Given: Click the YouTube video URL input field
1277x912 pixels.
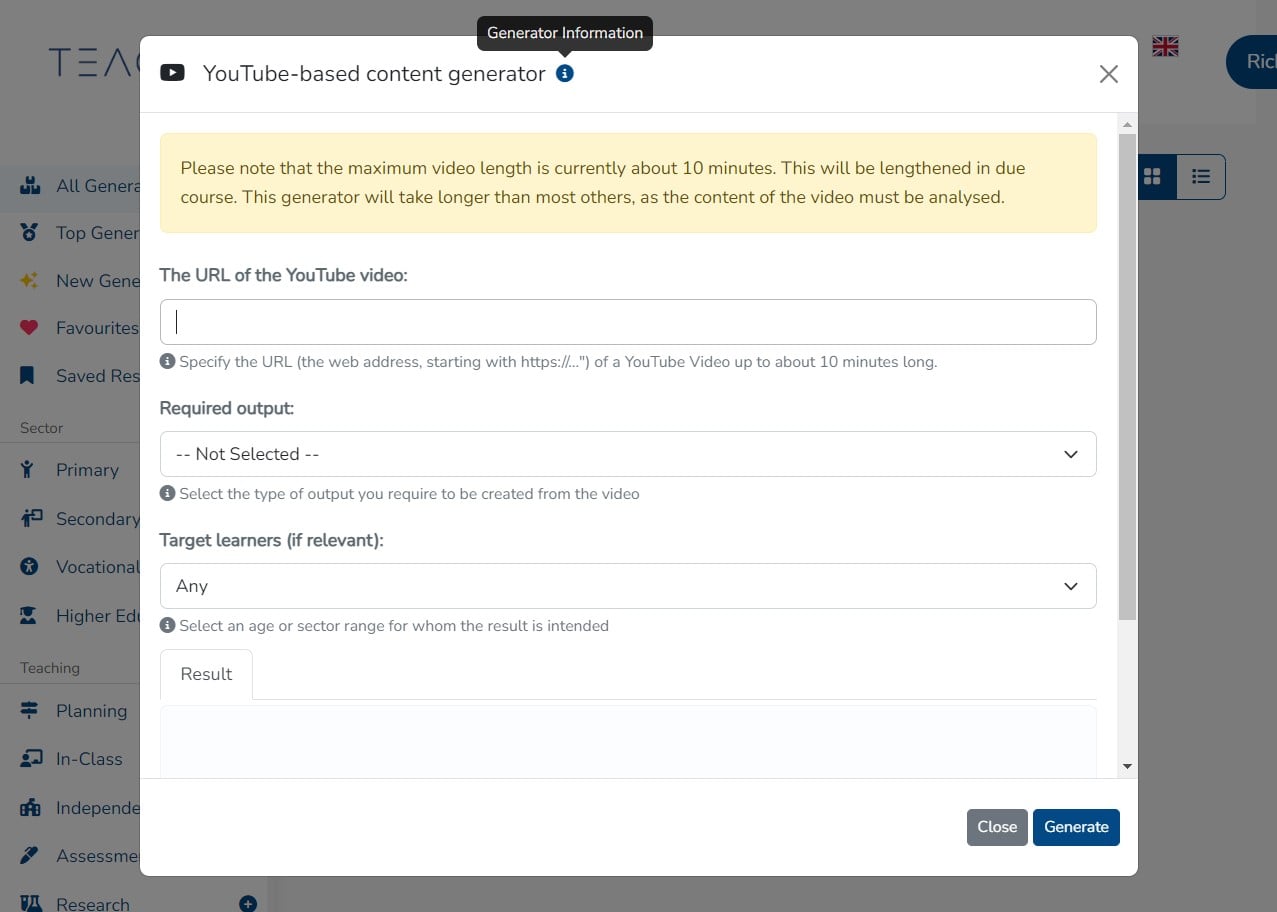Looking at the screenshot, I should (627, 322).
